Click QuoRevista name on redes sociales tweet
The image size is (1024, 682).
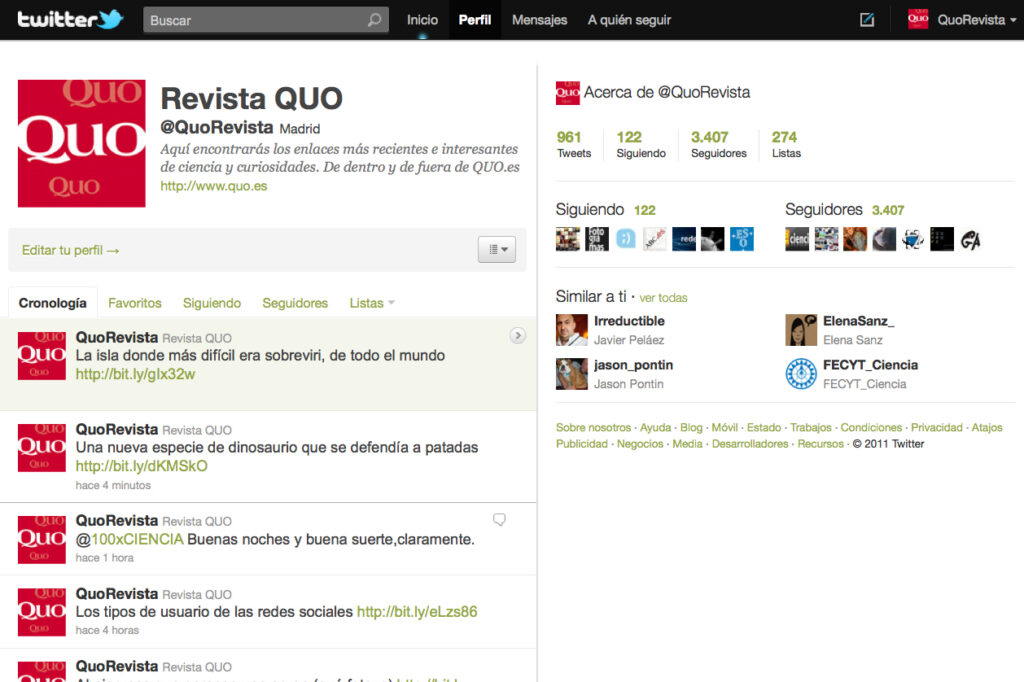[117, 594]
